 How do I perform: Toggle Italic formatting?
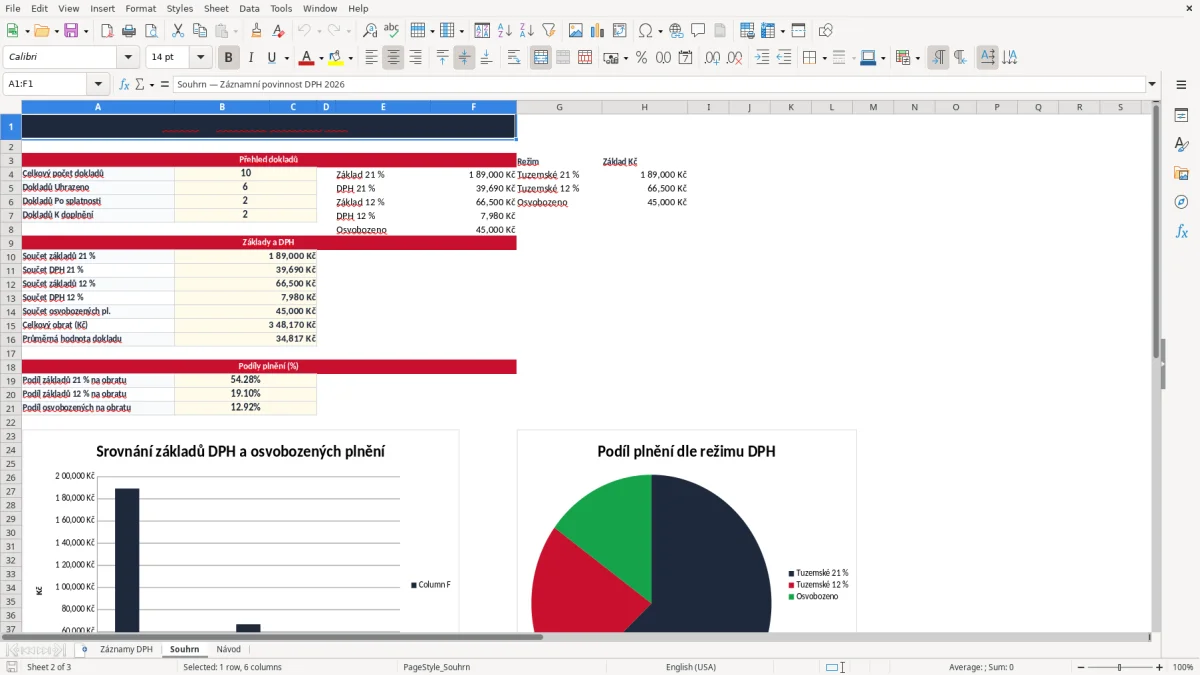point(251,58)
